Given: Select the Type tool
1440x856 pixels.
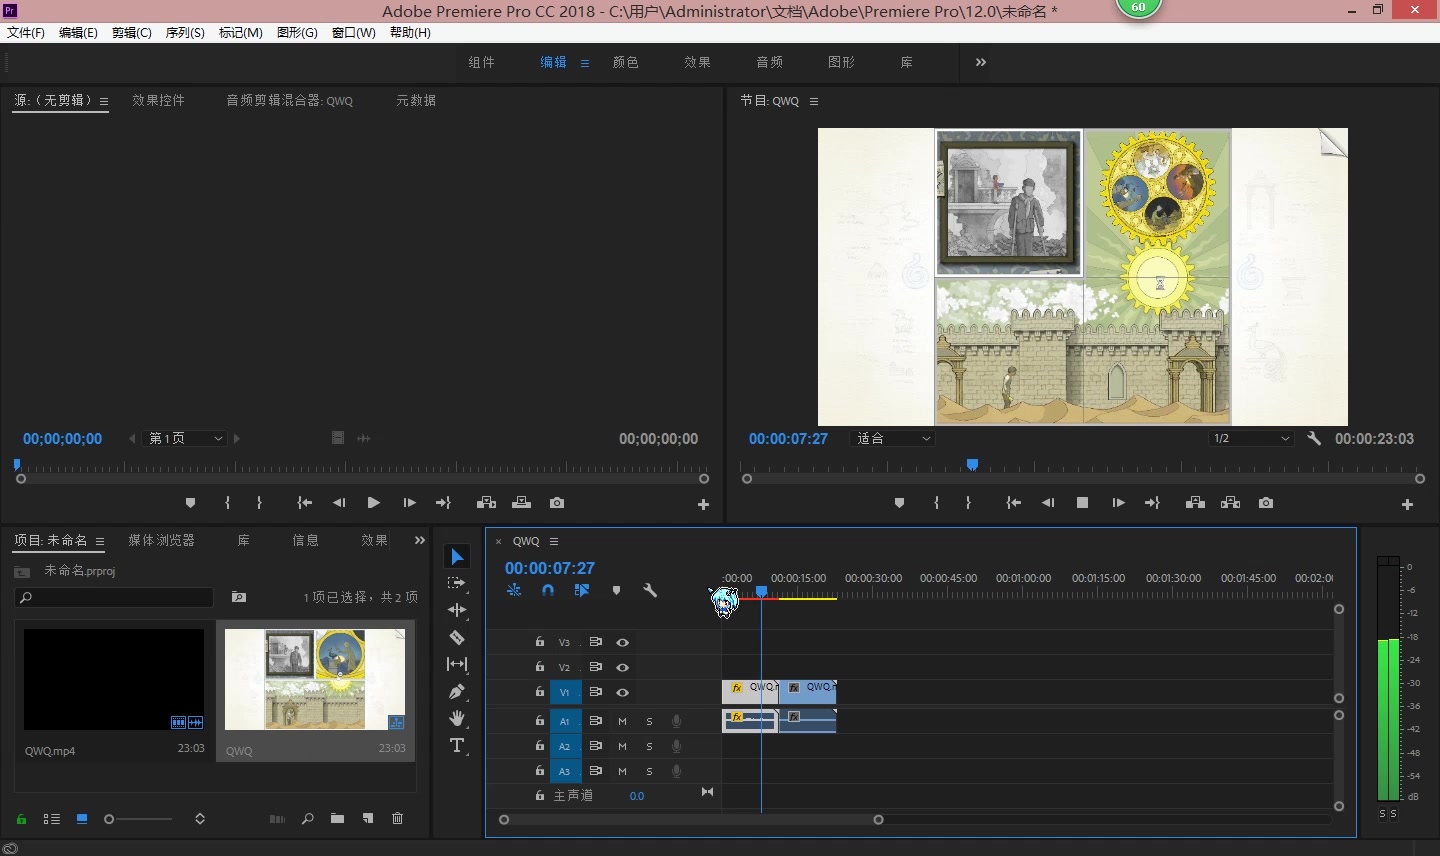Looking at the screenshot, I should [x=457, y=745].
